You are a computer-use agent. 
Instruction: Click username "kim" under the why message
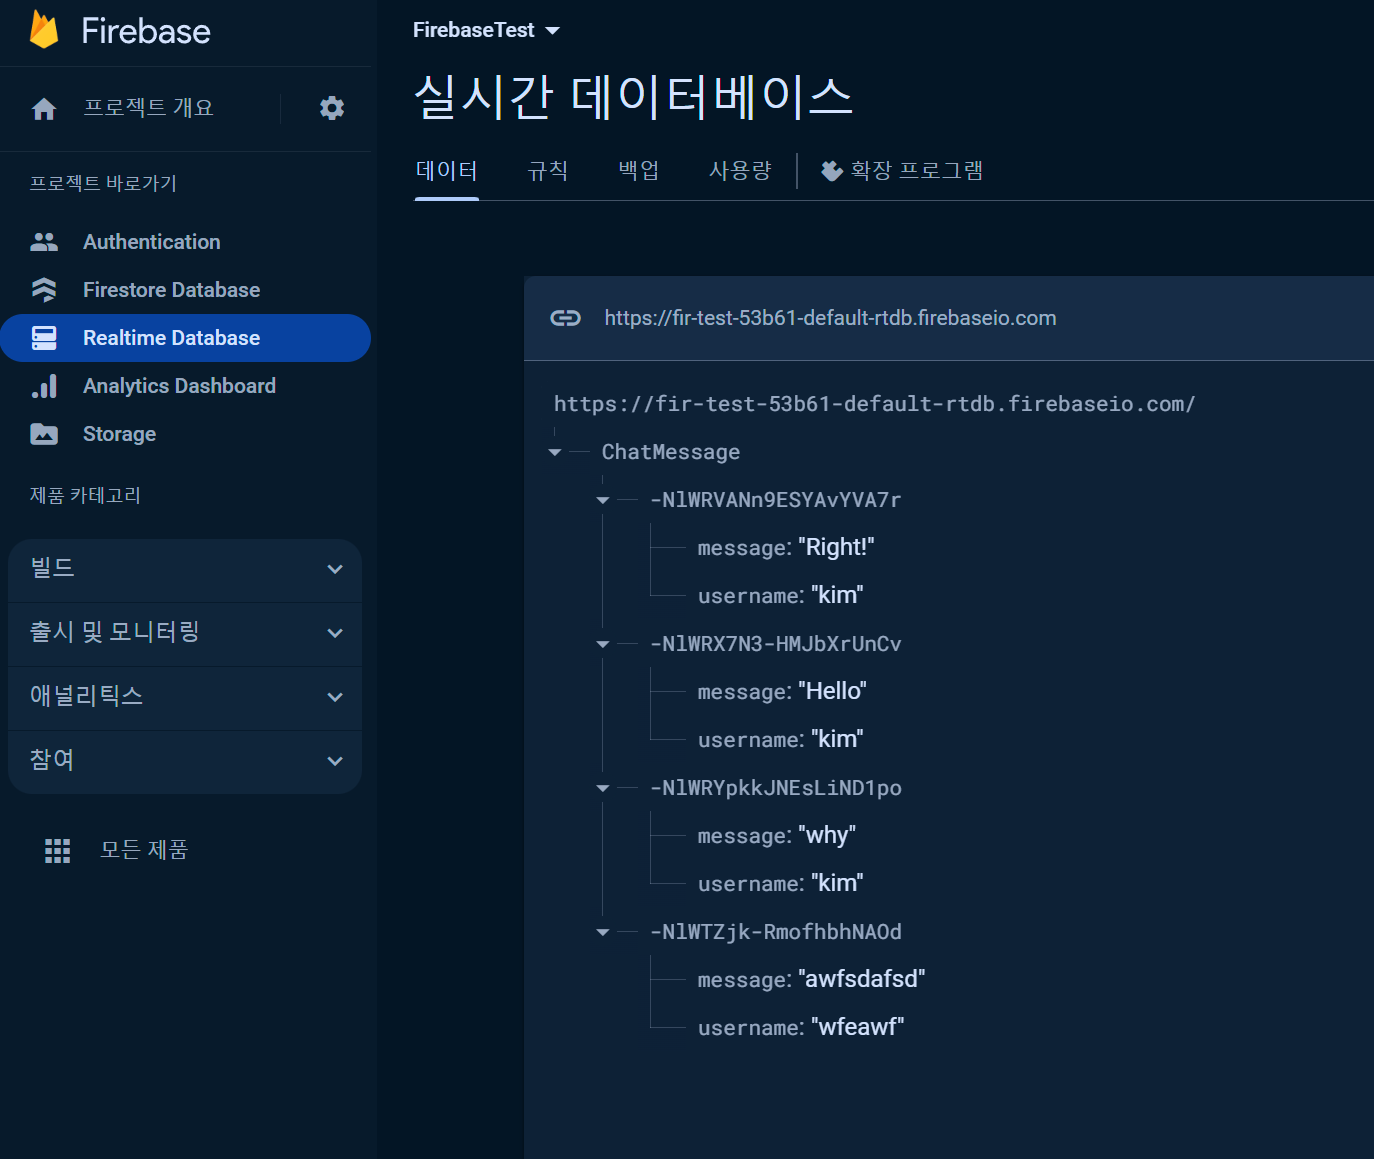(x=837, y=883)
